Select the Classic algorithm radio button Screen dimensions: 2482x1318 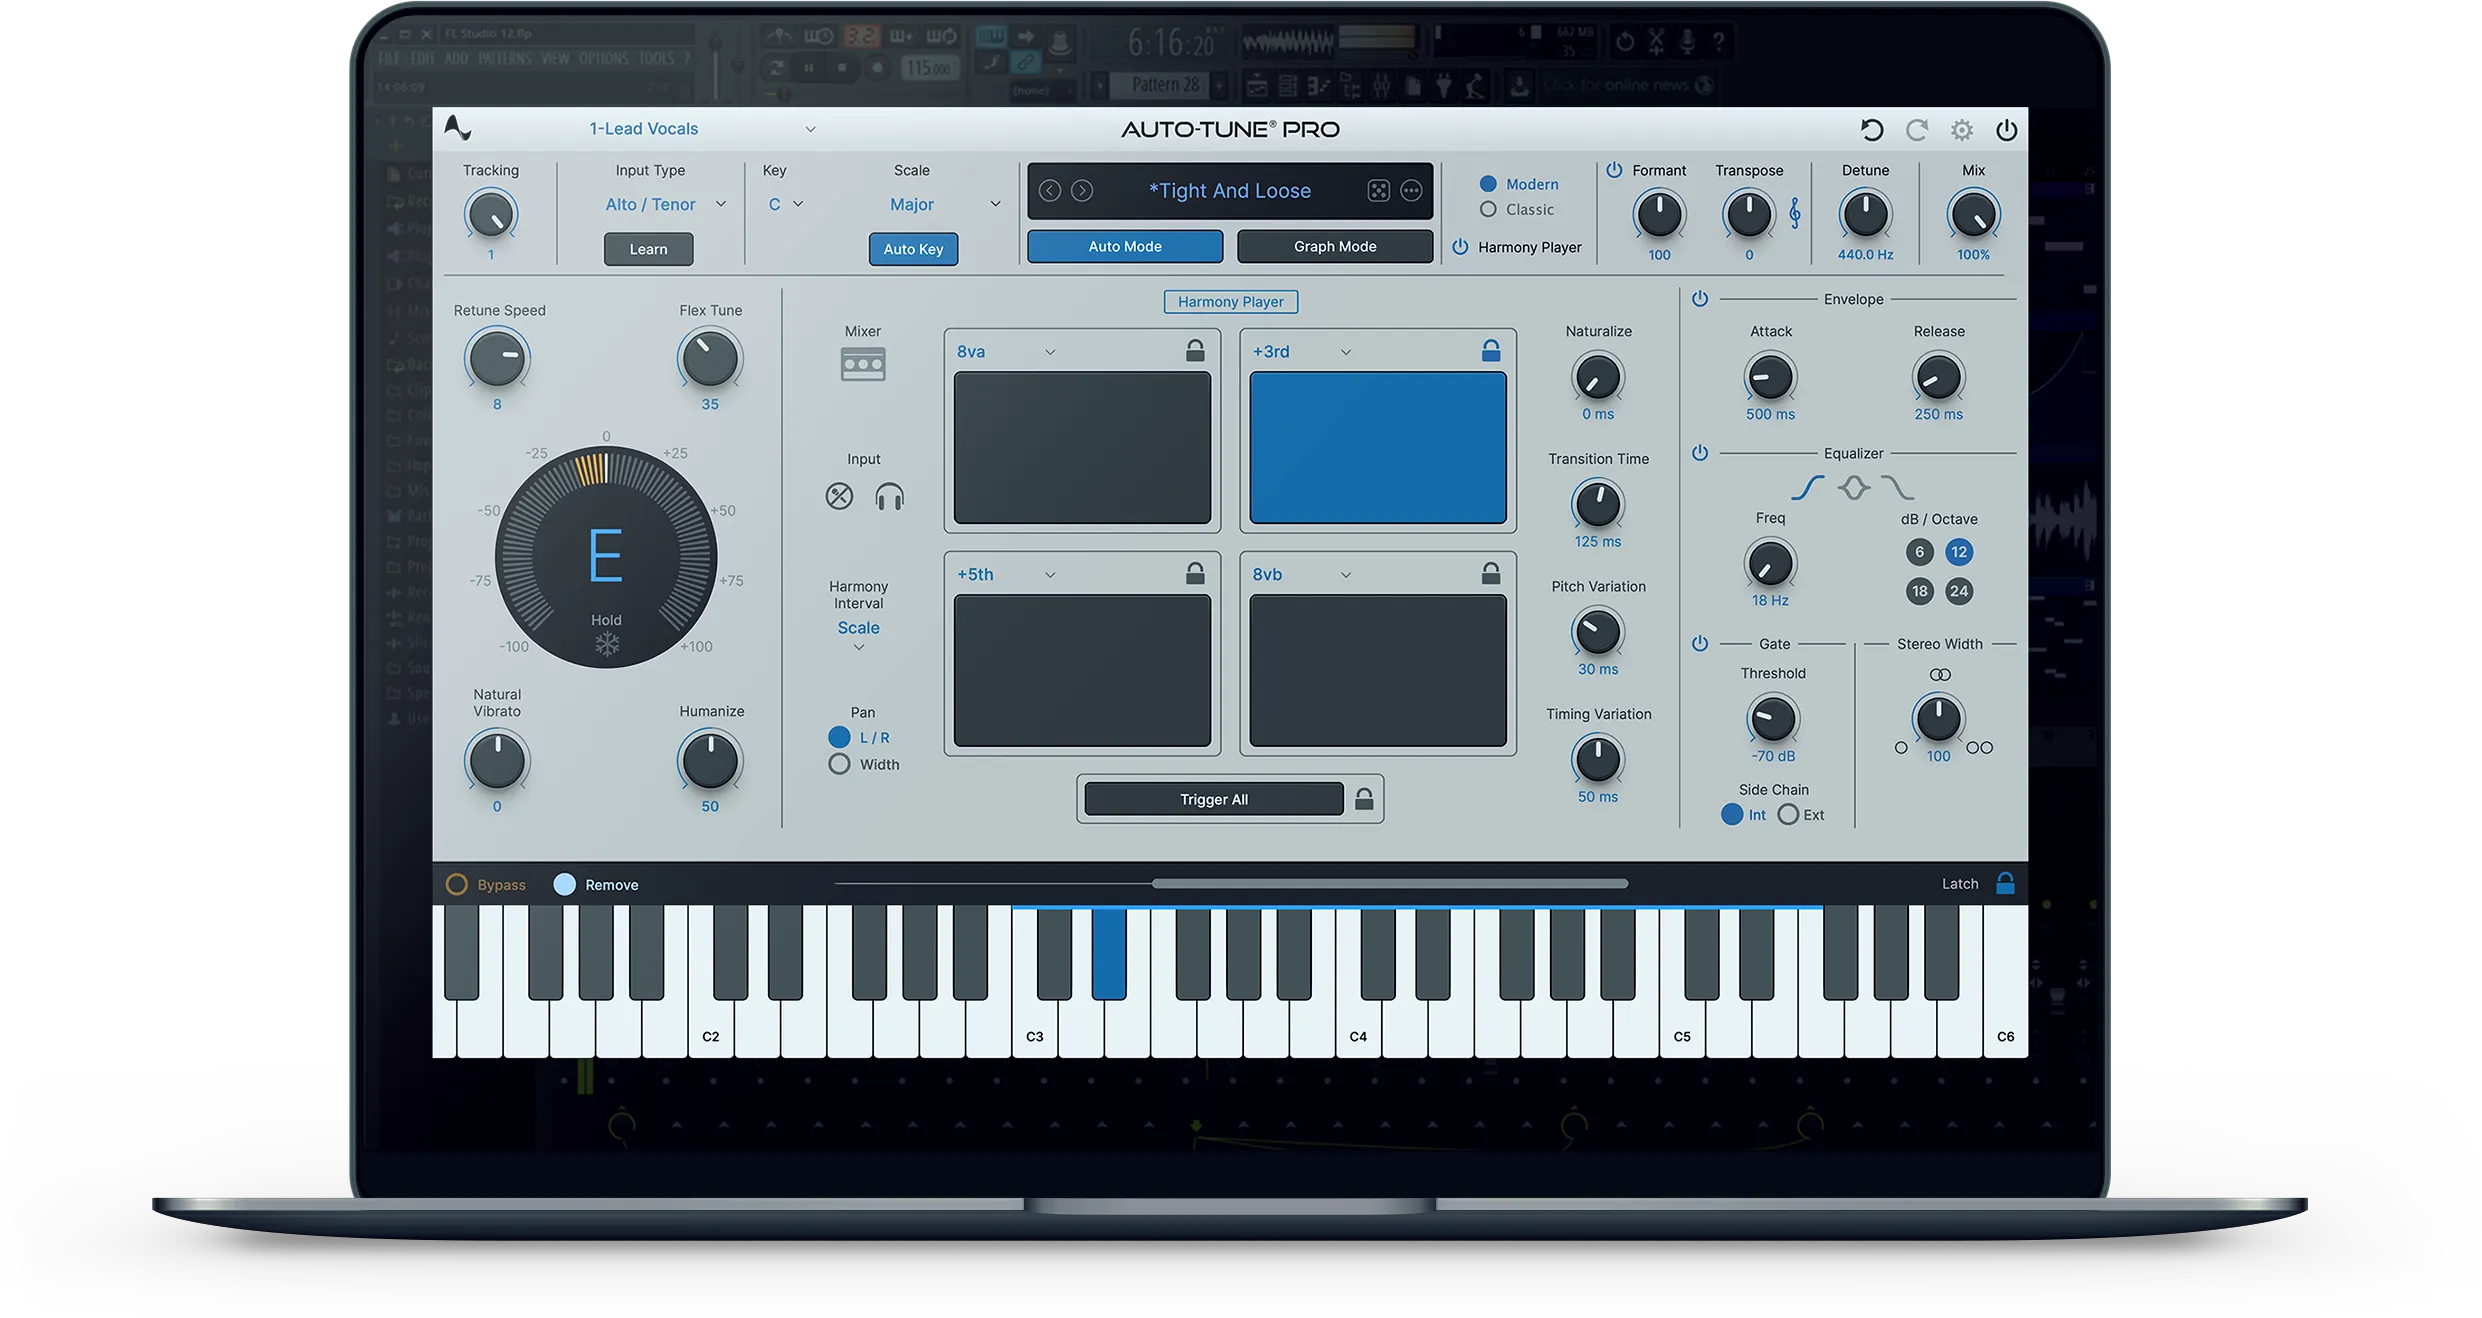(1488, 209)
